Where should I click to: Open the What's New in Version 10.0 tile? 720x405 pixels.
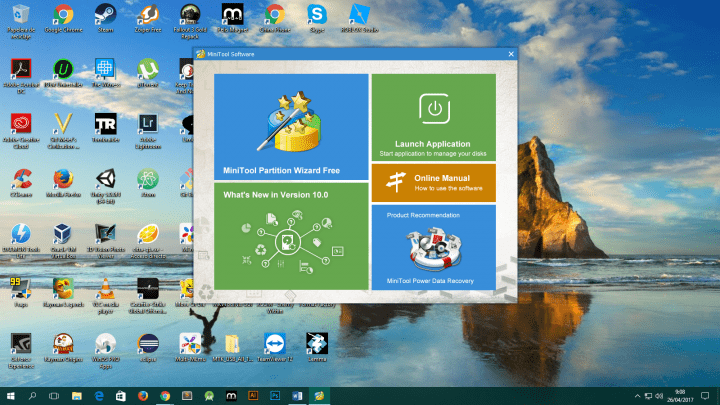(291, 236)
